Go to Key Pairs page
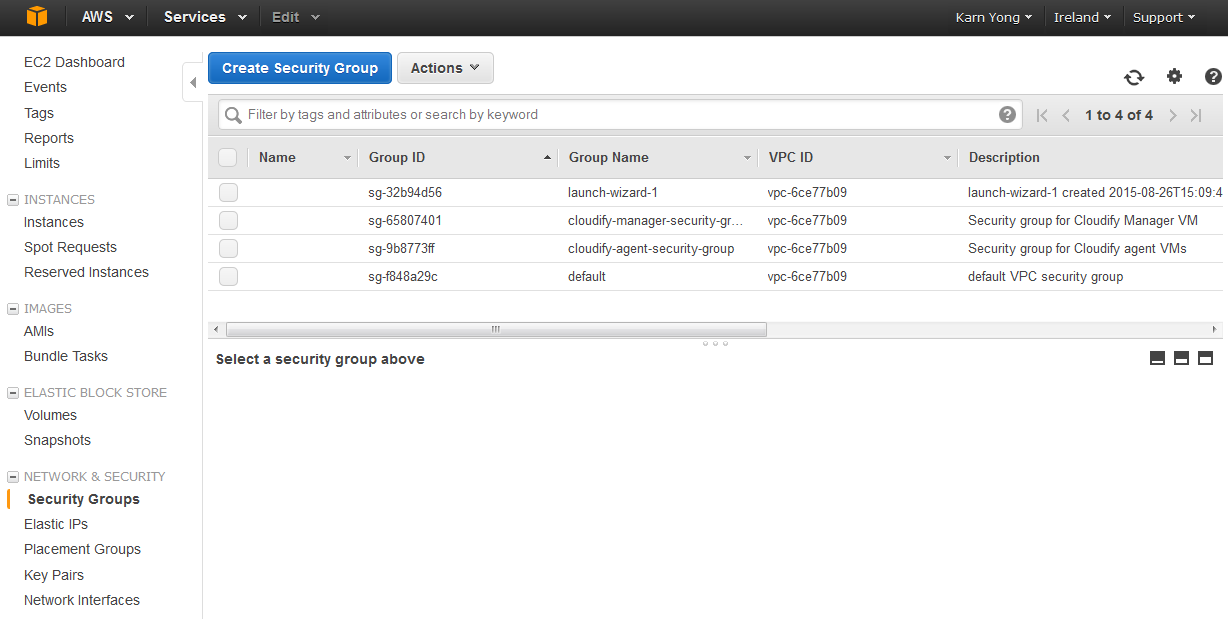The width and height of the screenshot is (1228, 619). click(54, 575)
